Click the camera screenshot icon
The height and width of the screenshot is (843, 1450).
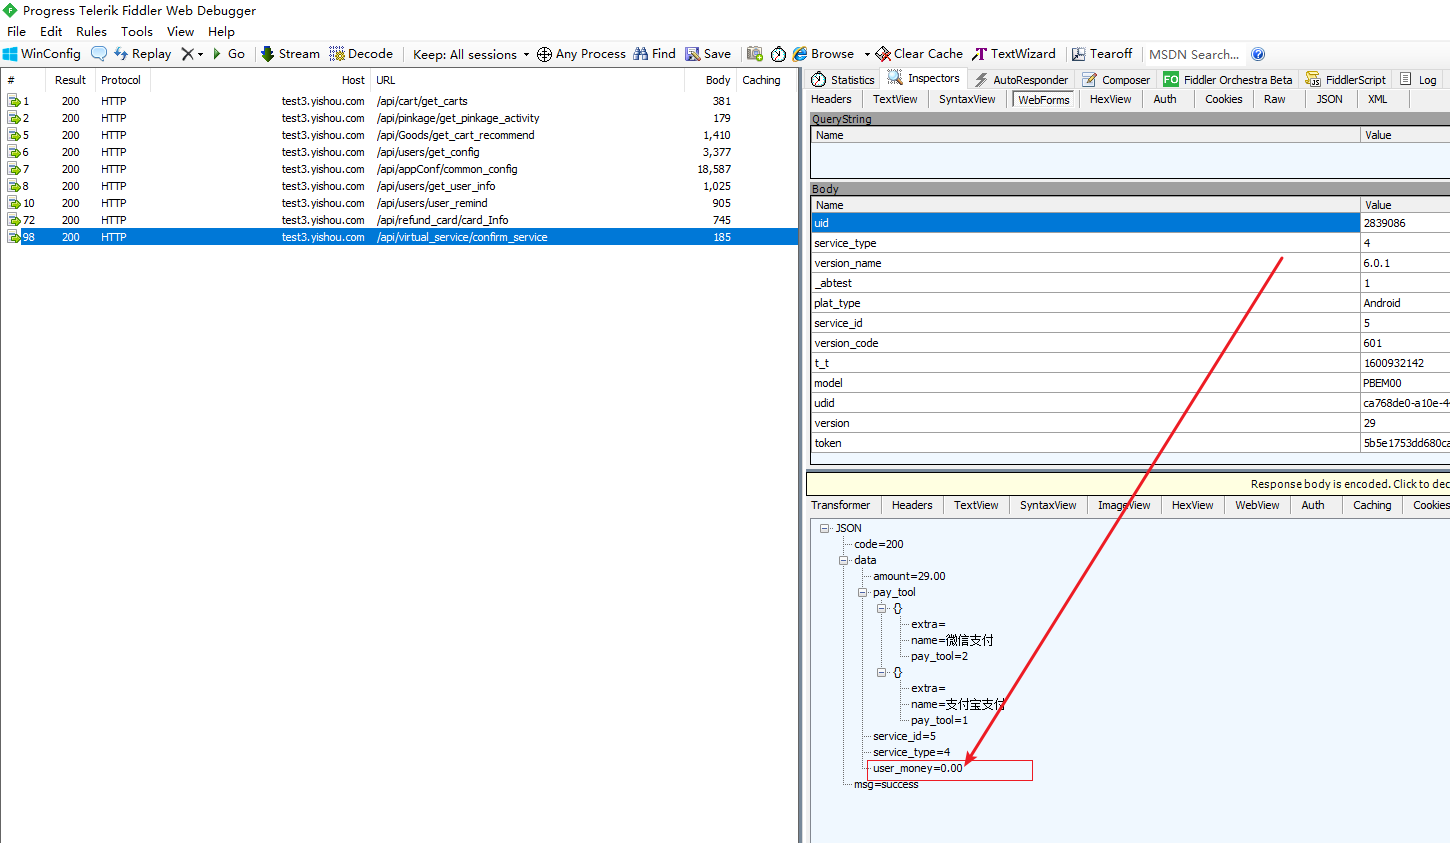755,54
